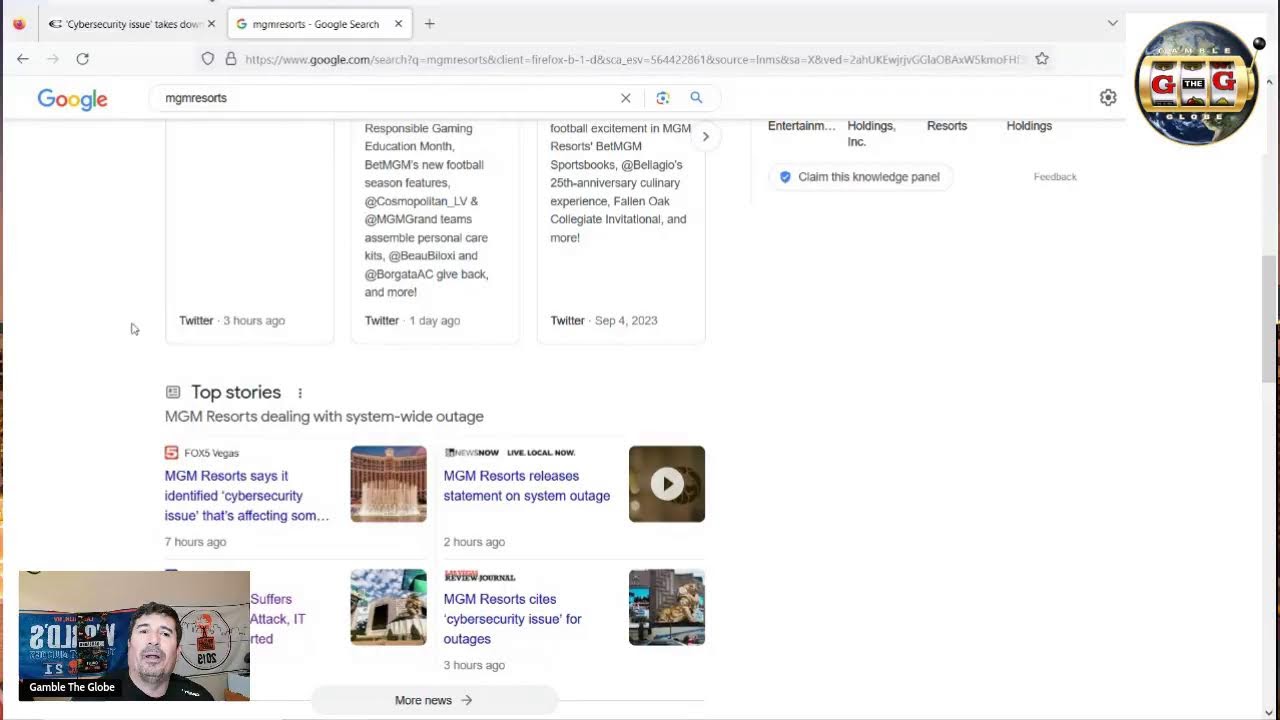Click the Top stories newspaper icon
1280x720 pixels.
click(x=173, y=392)
